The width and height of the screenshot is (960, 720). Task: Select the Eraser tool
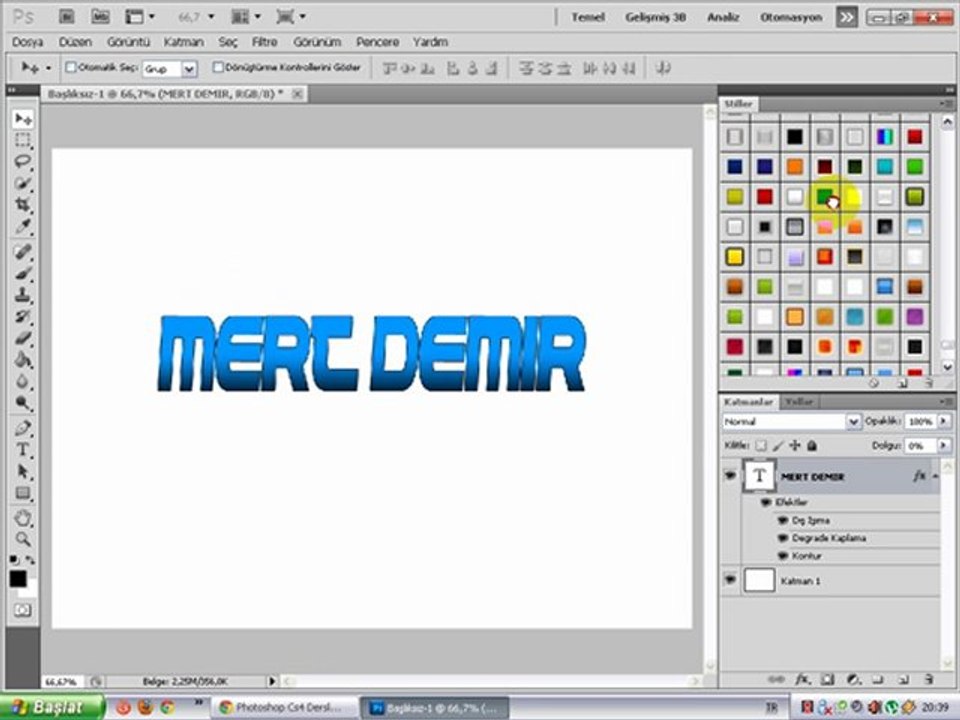coord(23,337)
